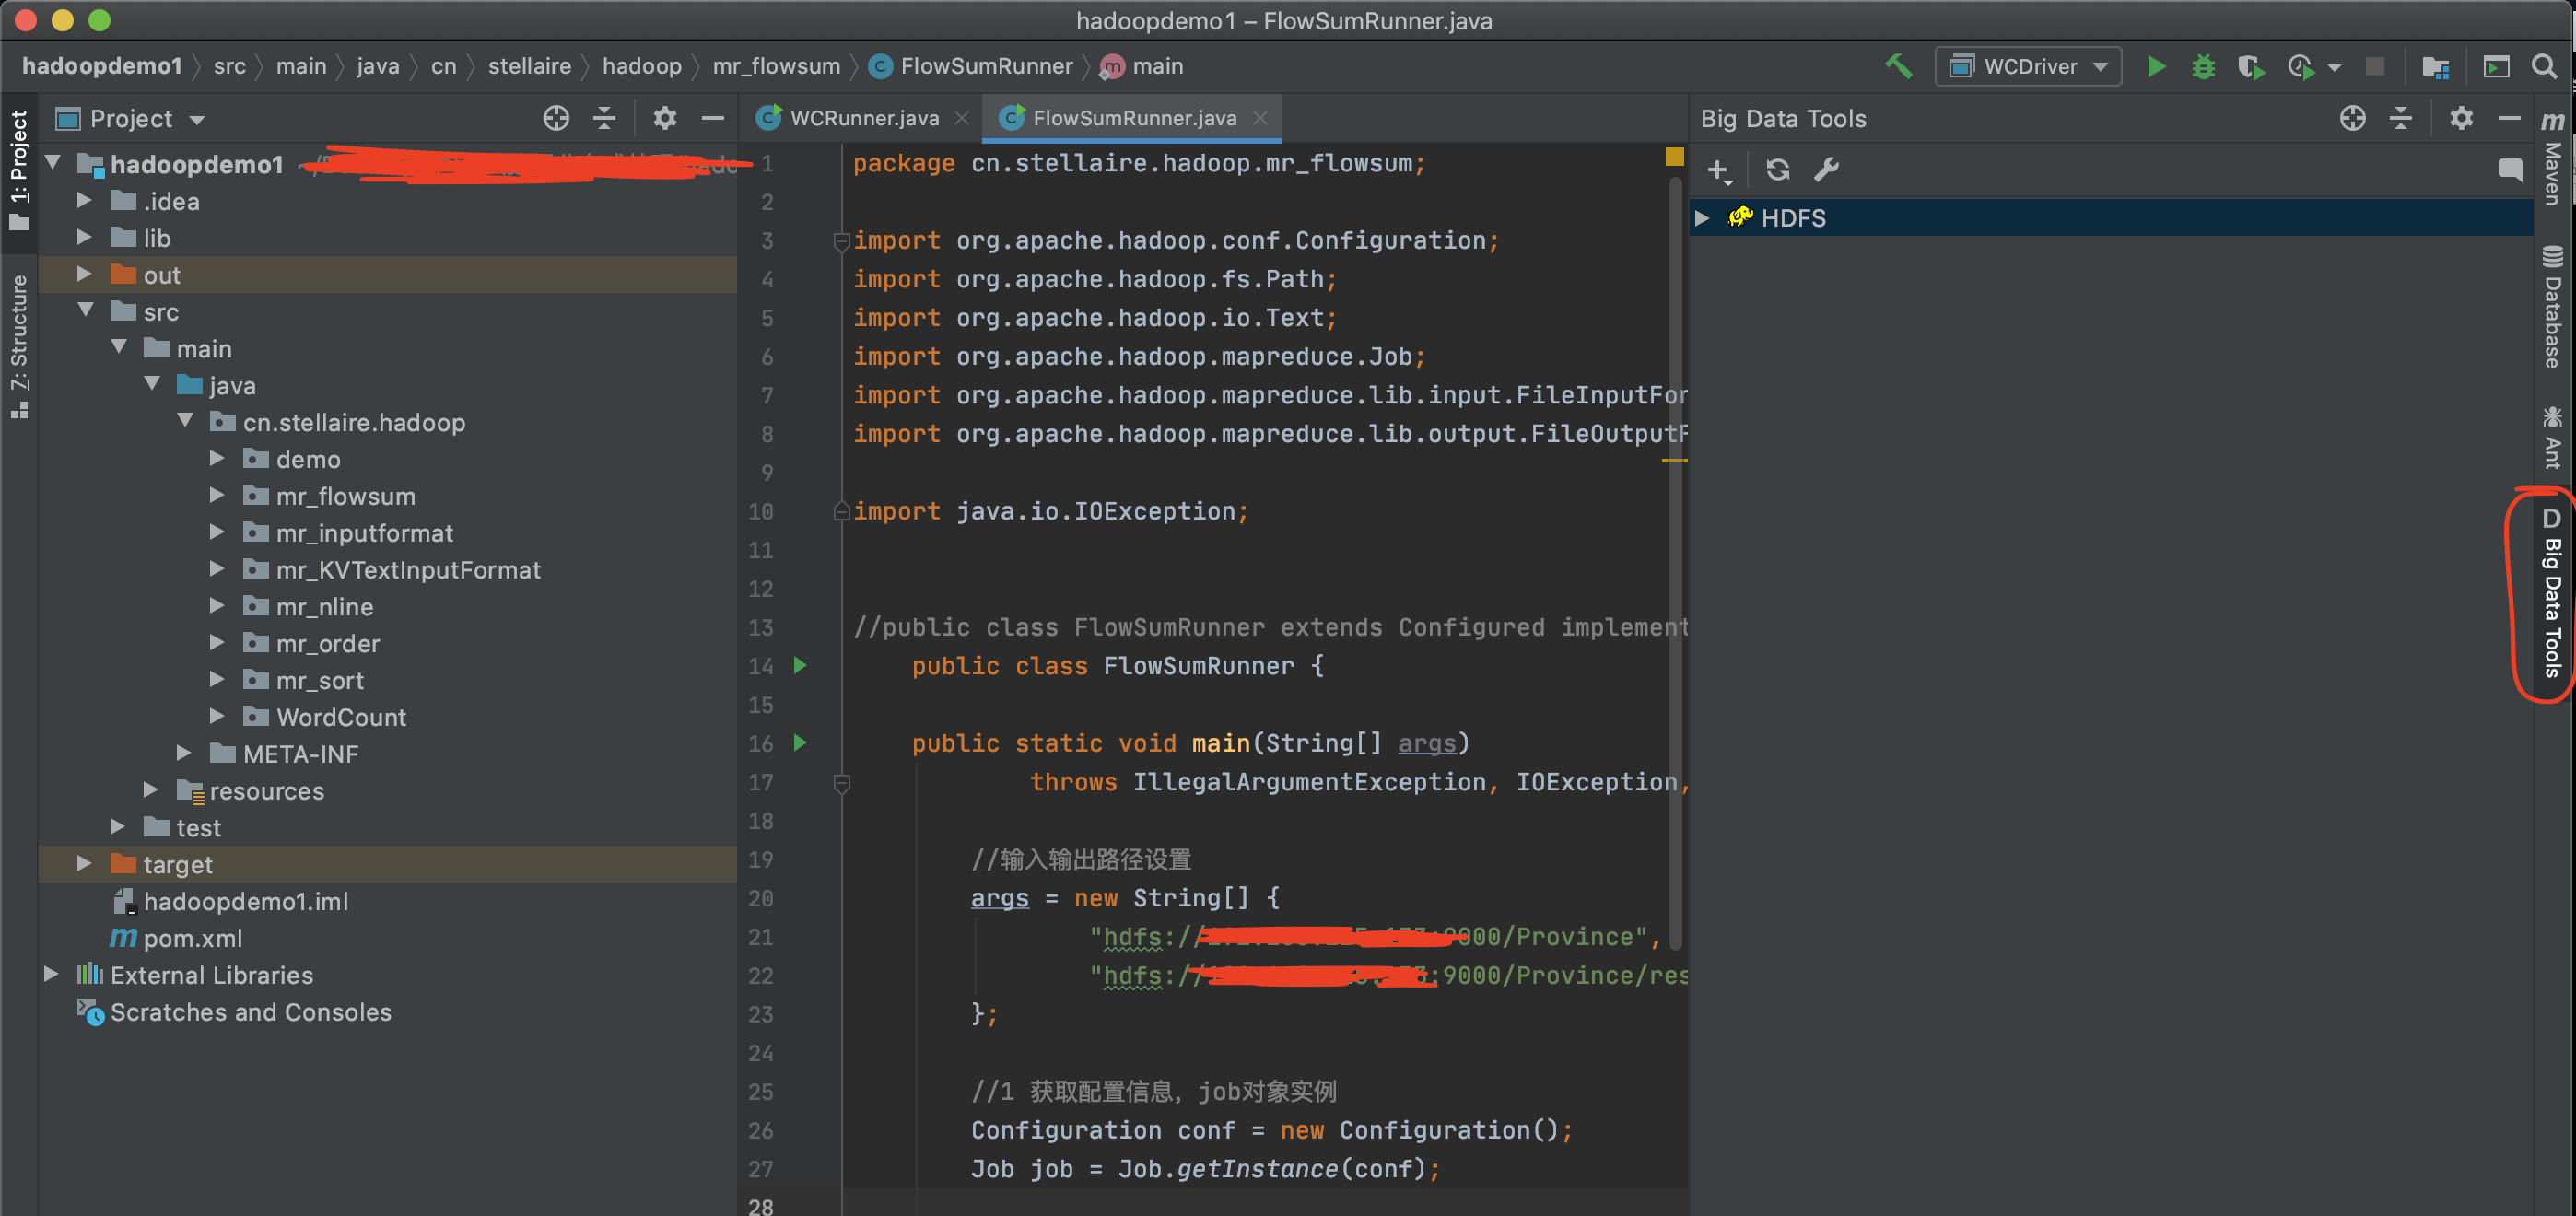
Task: Select pom.xml in the project tree
Action: [192, 938]
